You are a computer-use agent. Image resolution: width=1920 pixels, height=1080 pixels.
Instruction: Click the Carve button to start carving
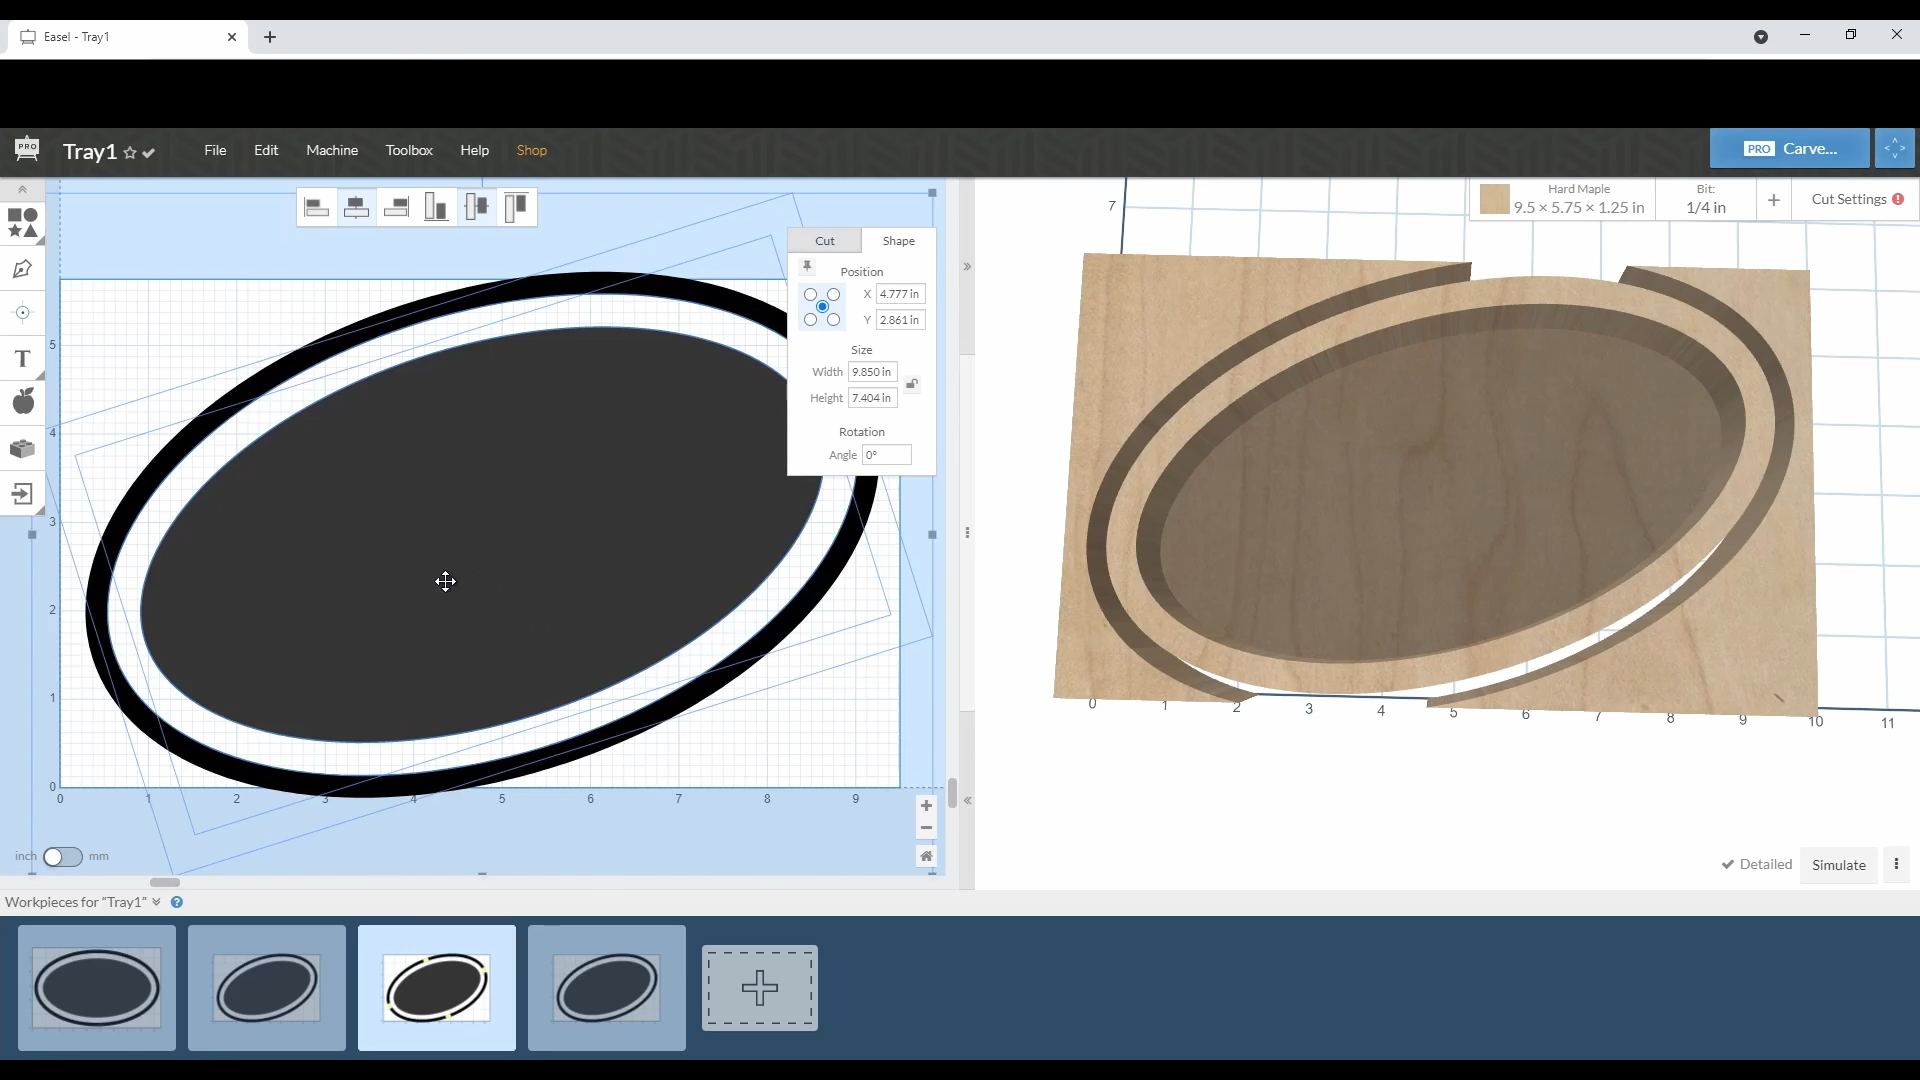(x=1793, y=149)
